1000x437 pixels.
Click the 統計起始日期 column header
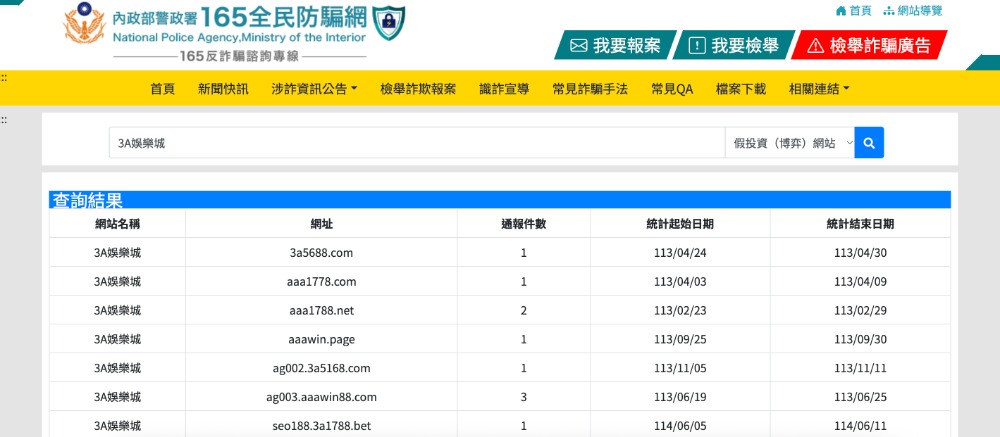point(680,224)
